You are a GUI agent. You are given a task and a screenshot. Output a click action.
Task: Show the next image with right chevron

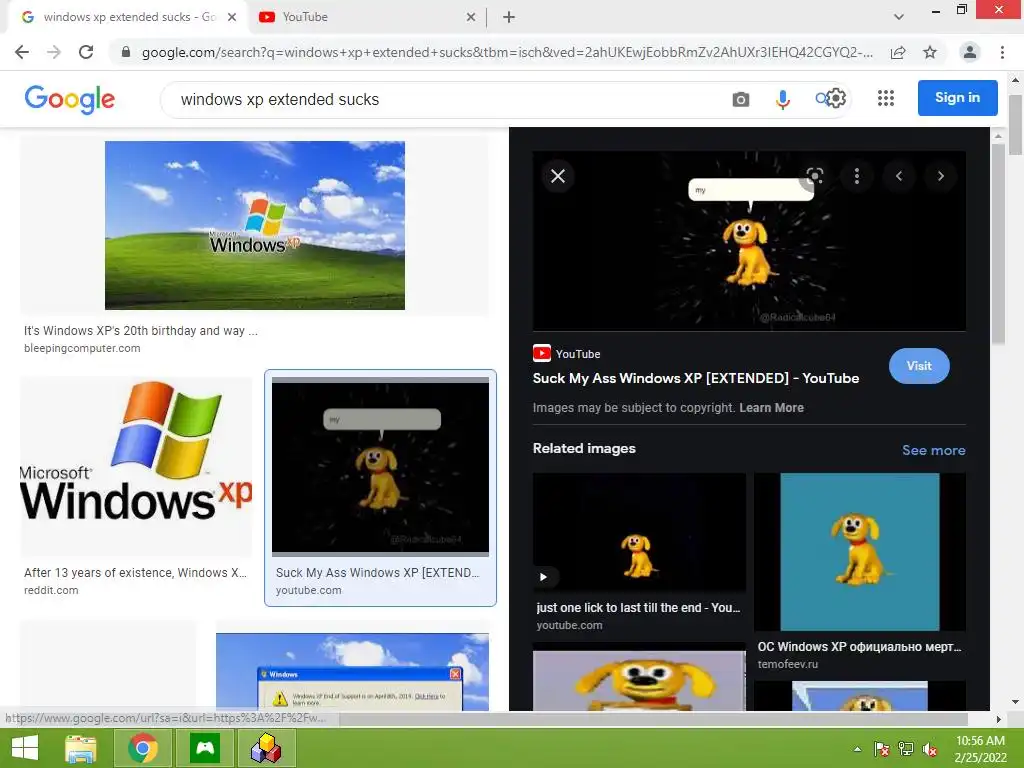940,176
